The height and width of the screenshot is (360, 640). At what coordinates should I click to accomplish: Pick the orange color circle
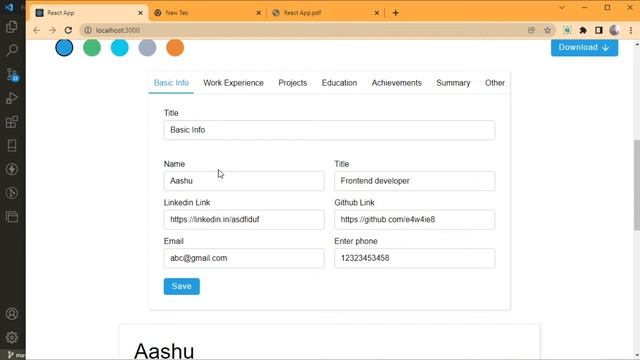pyautogui.click(x=175, y=48)
